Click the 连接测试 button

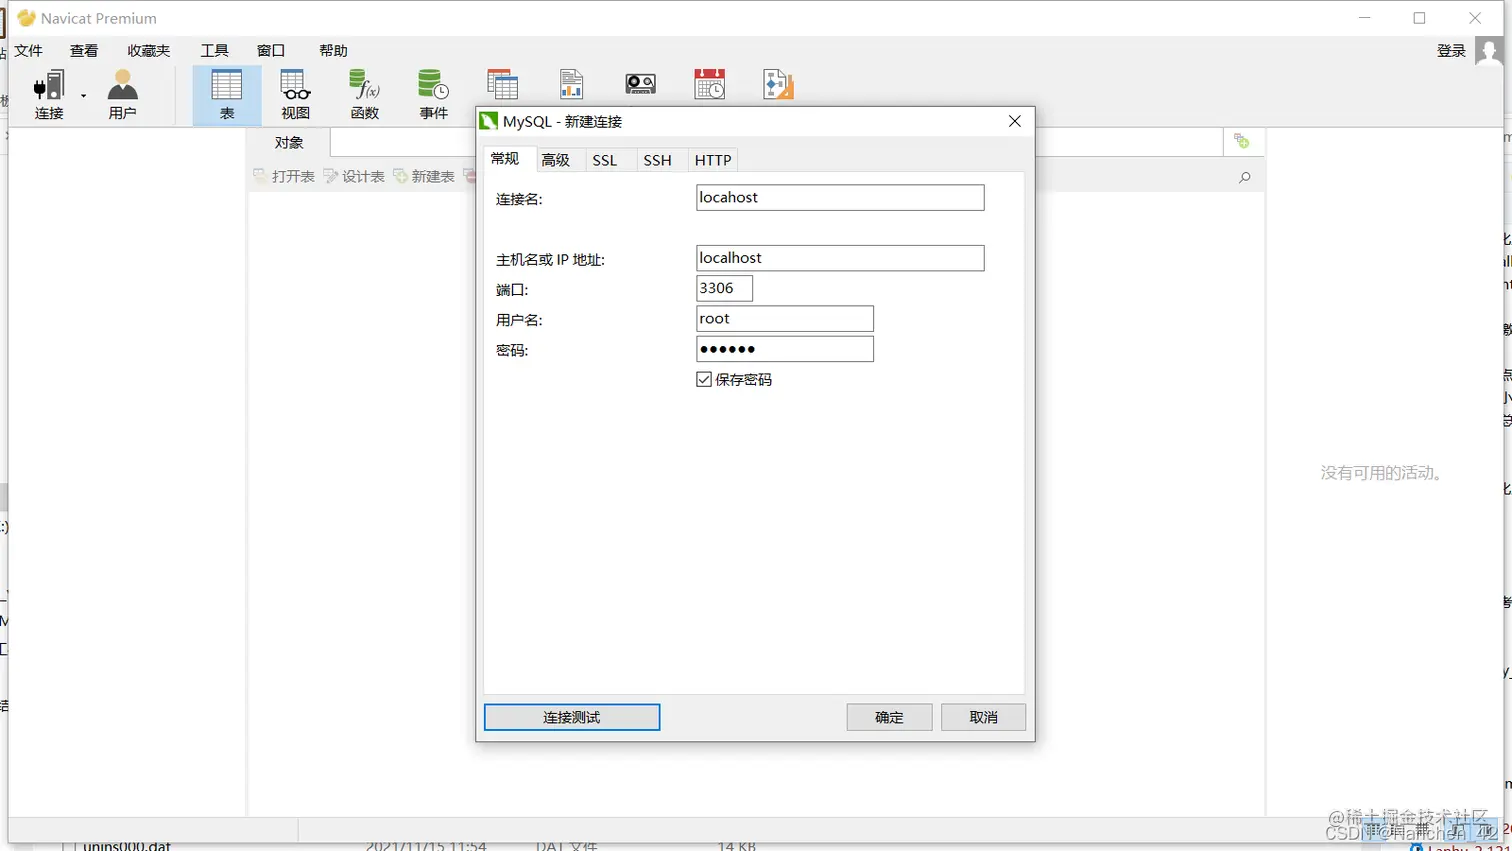pyautogui.click(x=572, y=717)
